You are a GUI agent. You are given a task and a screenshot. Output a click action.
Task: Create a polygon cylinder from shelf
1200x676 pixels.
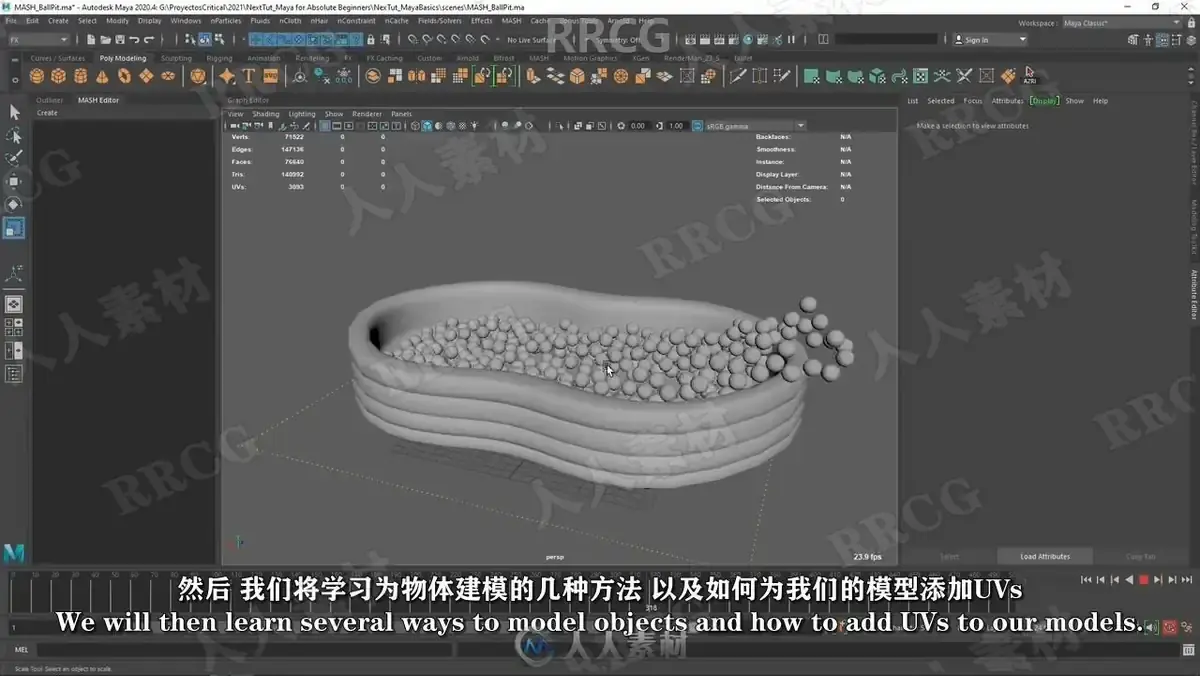80,76
